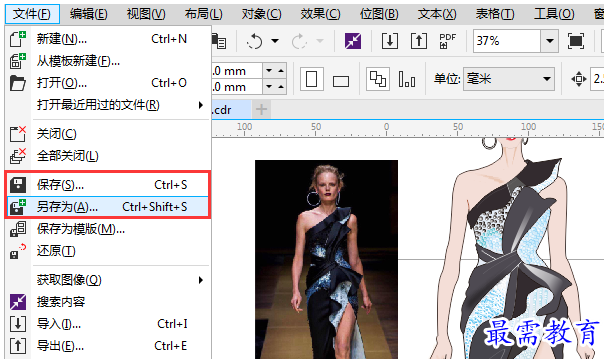Click the plus button to add new document tab
Image resolution: width=608 pixels, height=364 pixels.
(261, 109)
